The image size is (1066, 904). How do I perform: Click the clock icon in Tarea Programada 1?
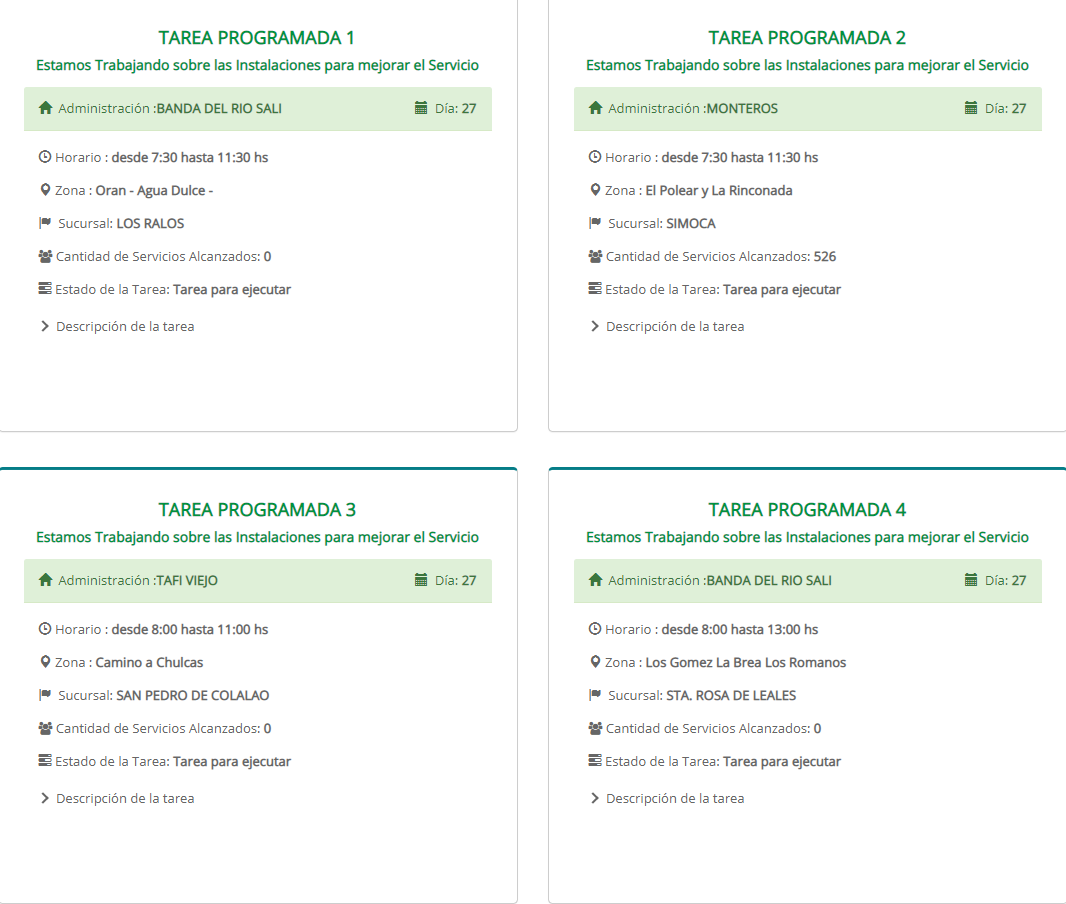coord(45,157)
